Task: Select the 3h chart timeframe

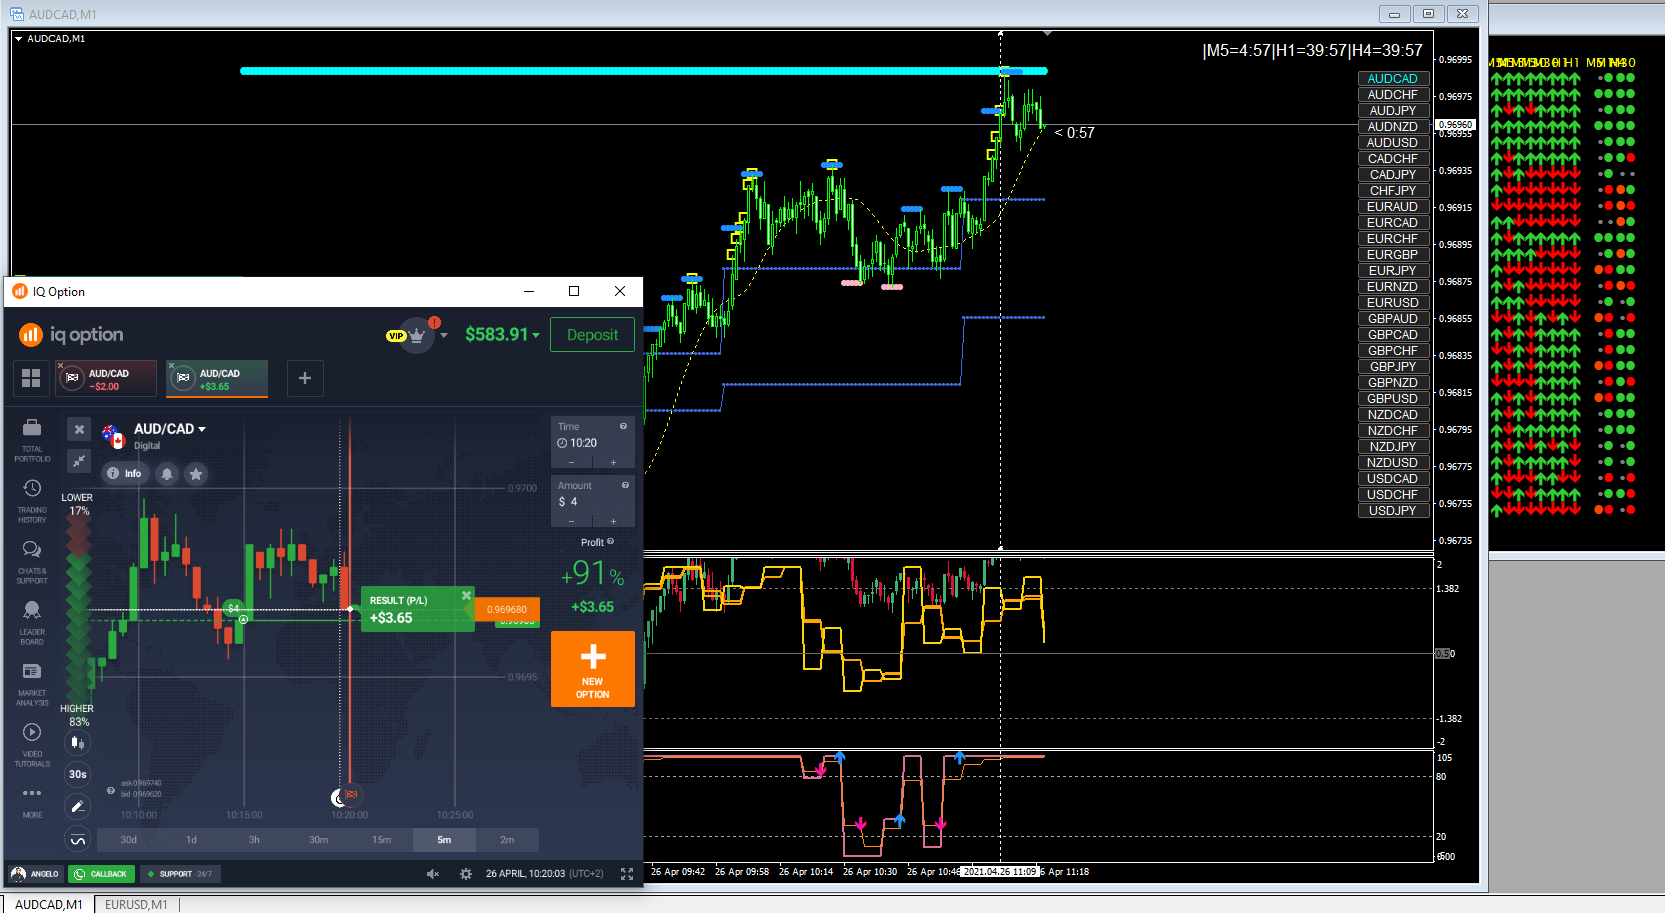Action: point(254,840)
